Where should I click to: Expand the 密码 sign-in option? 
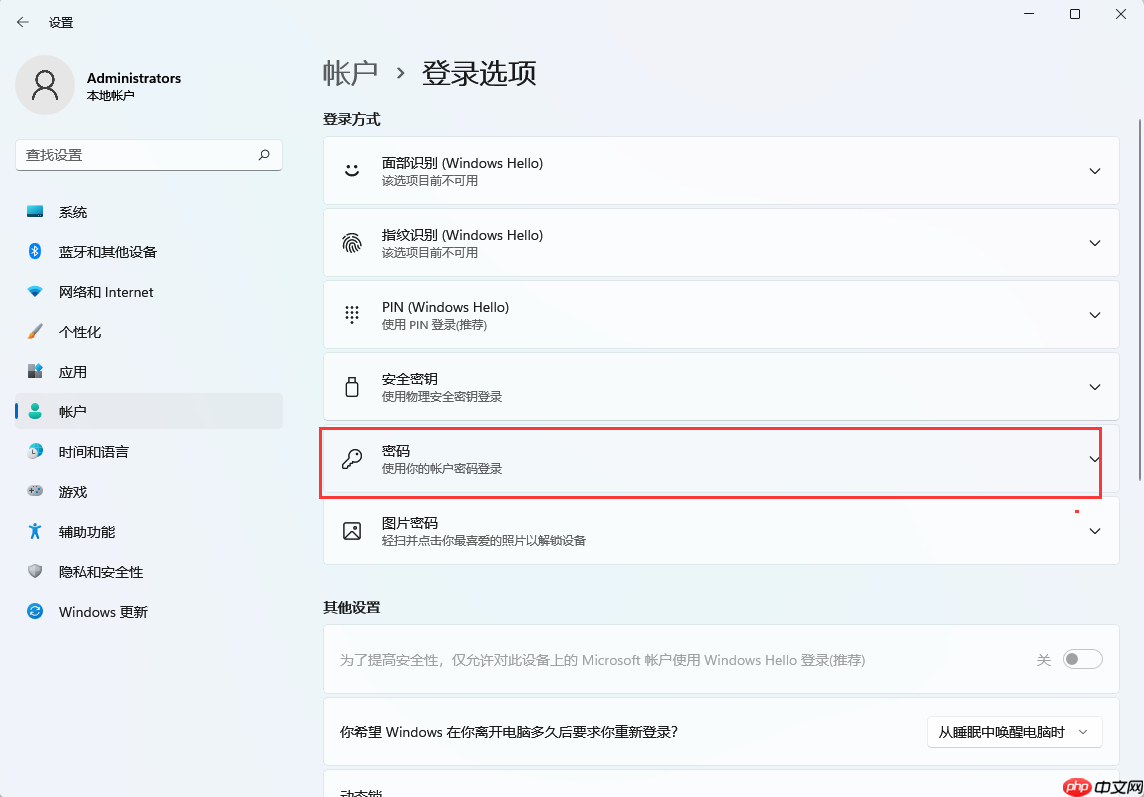point(1094,462)
